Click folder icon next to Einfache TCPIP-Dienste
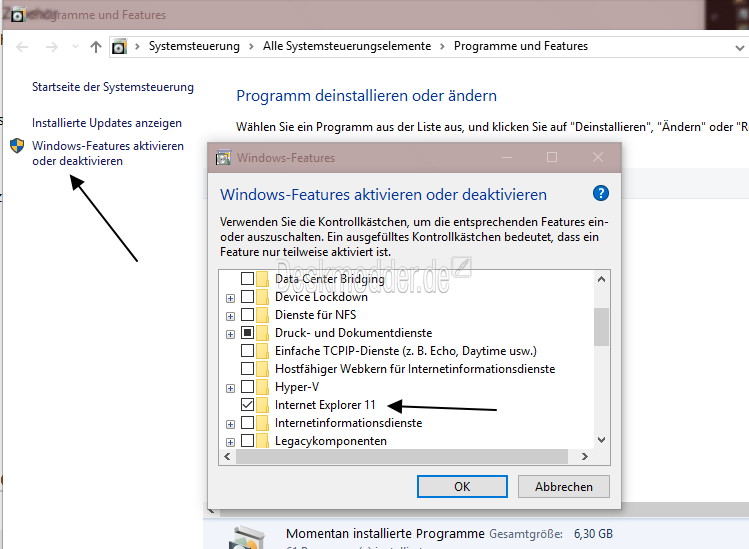This screenshot has width=749, height=549. (262, 351)
